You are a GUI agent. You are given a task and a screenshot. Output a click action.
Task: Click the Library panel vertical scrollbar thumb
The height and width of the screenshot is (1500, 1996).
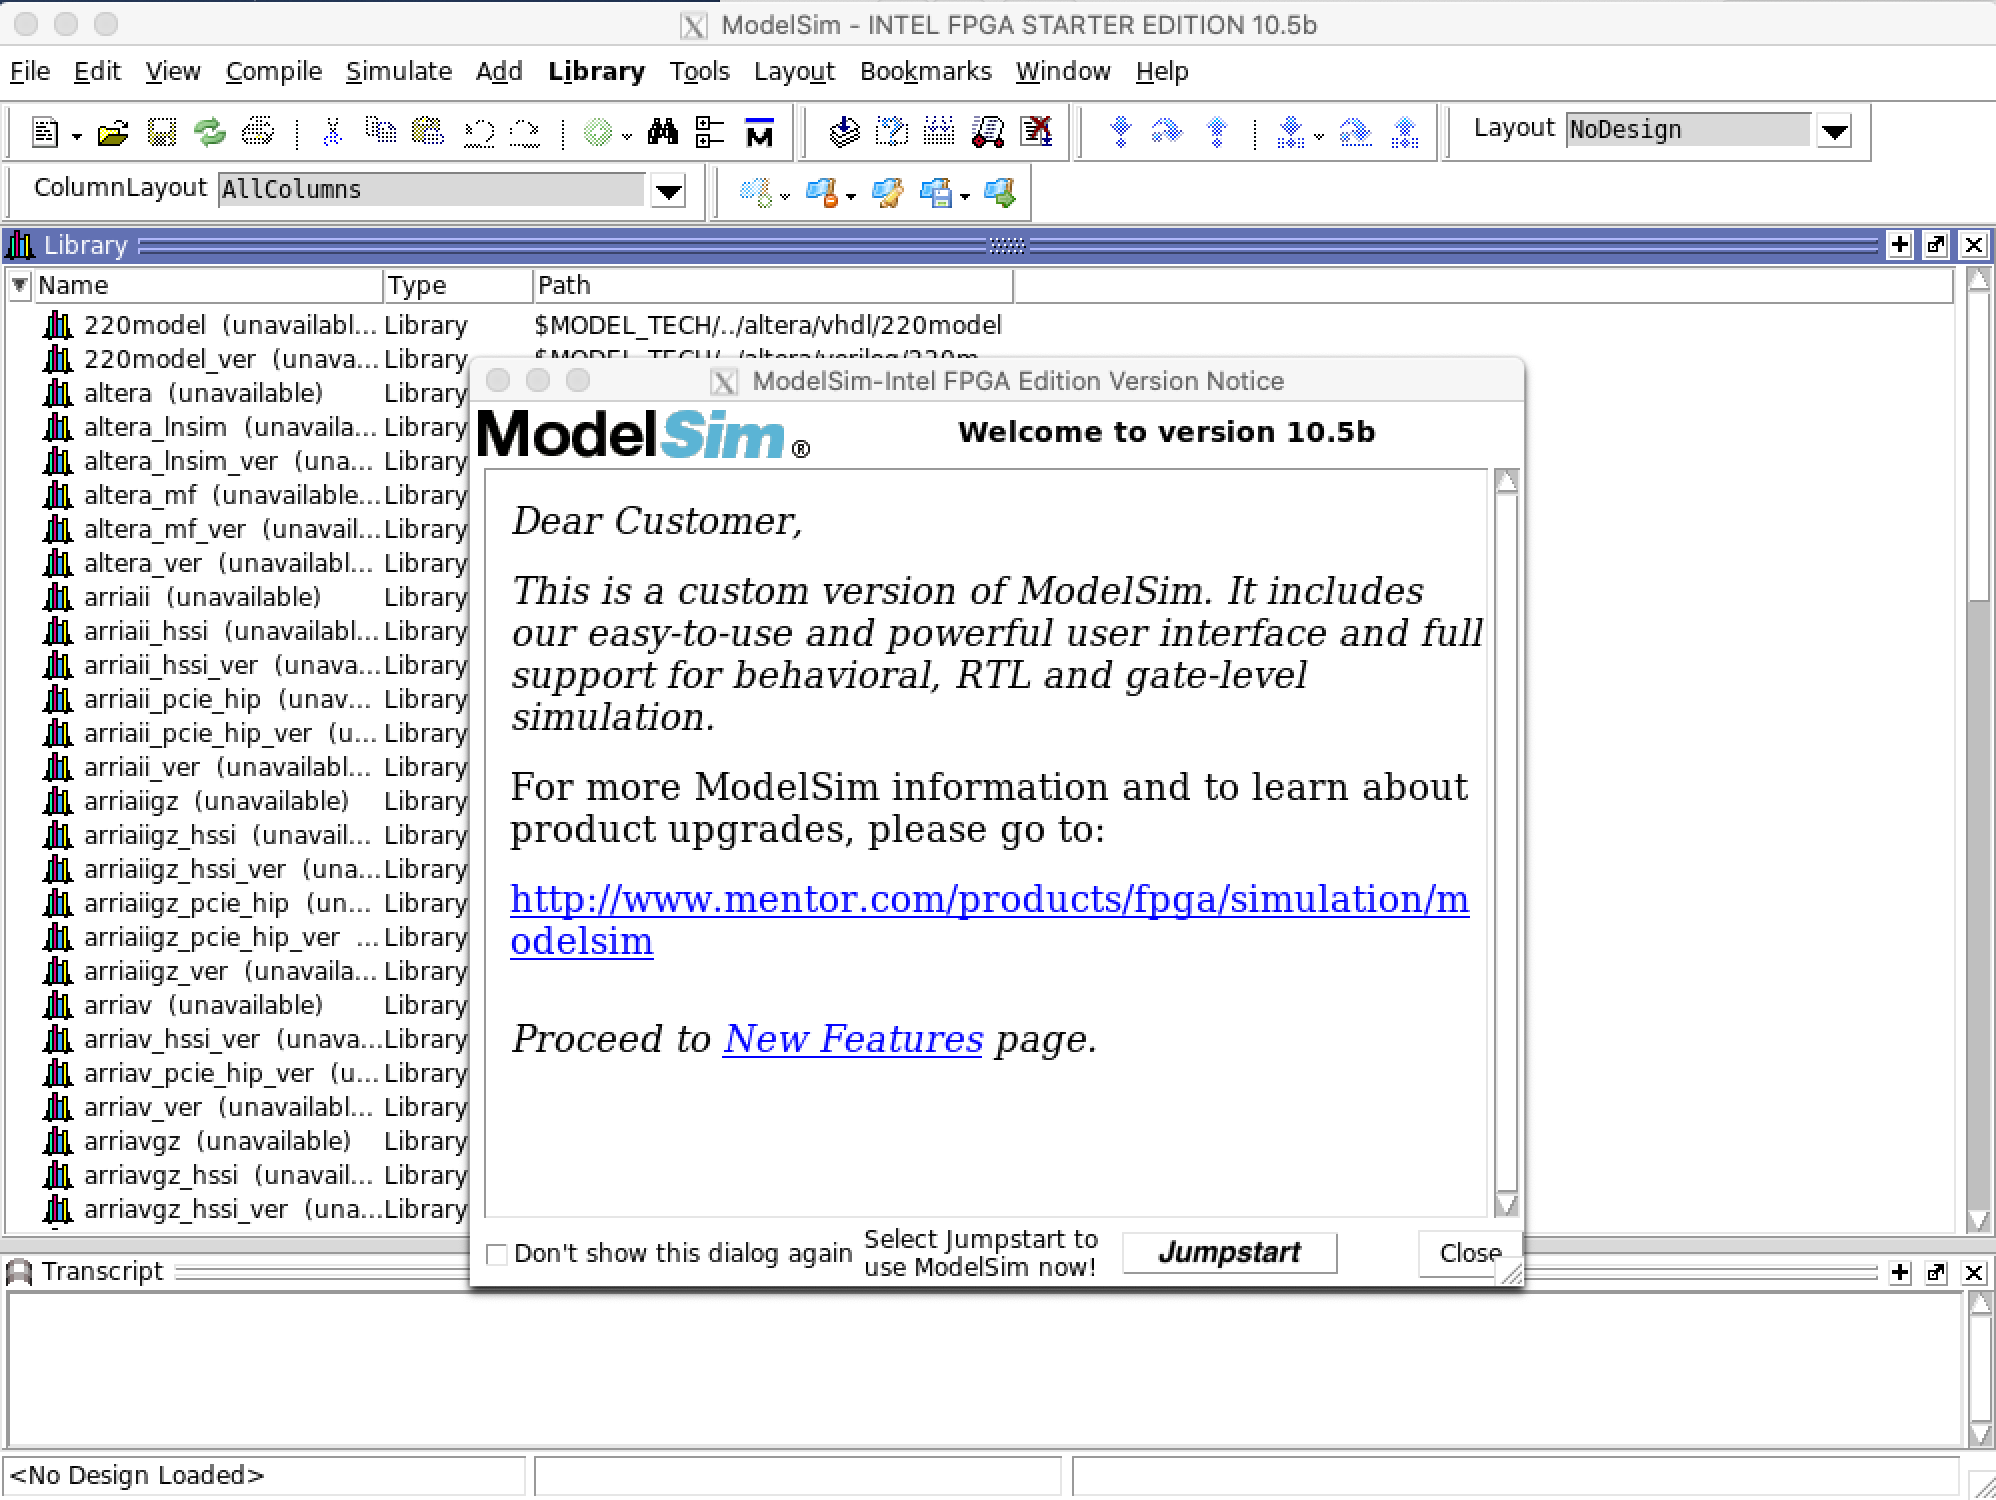coord(1978,447)
